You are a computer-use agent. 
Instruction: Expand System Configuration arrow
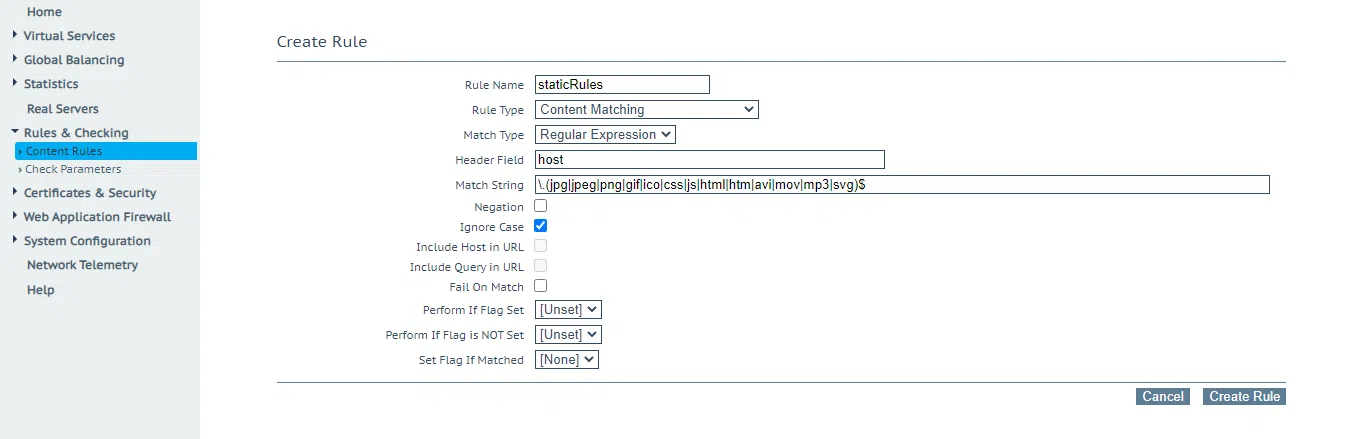(x=15, y=240)
